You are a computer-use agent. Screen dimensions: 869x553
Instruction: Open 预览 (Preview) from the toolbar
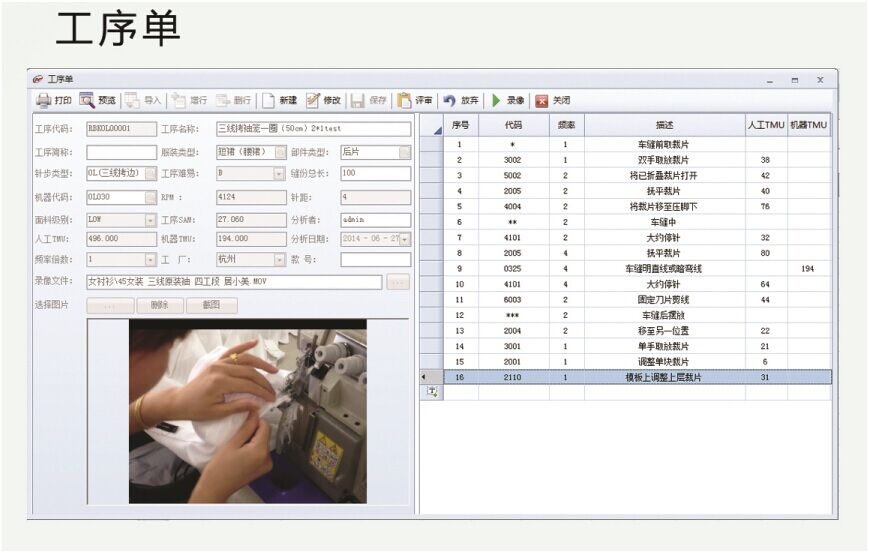point(87,101)
